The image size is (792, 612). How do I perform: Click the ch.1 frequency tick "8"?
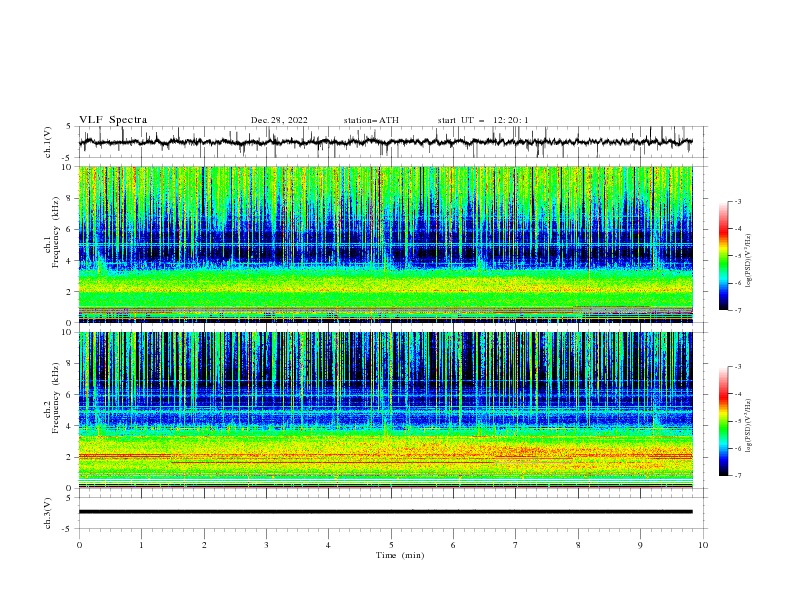[71, 198]
